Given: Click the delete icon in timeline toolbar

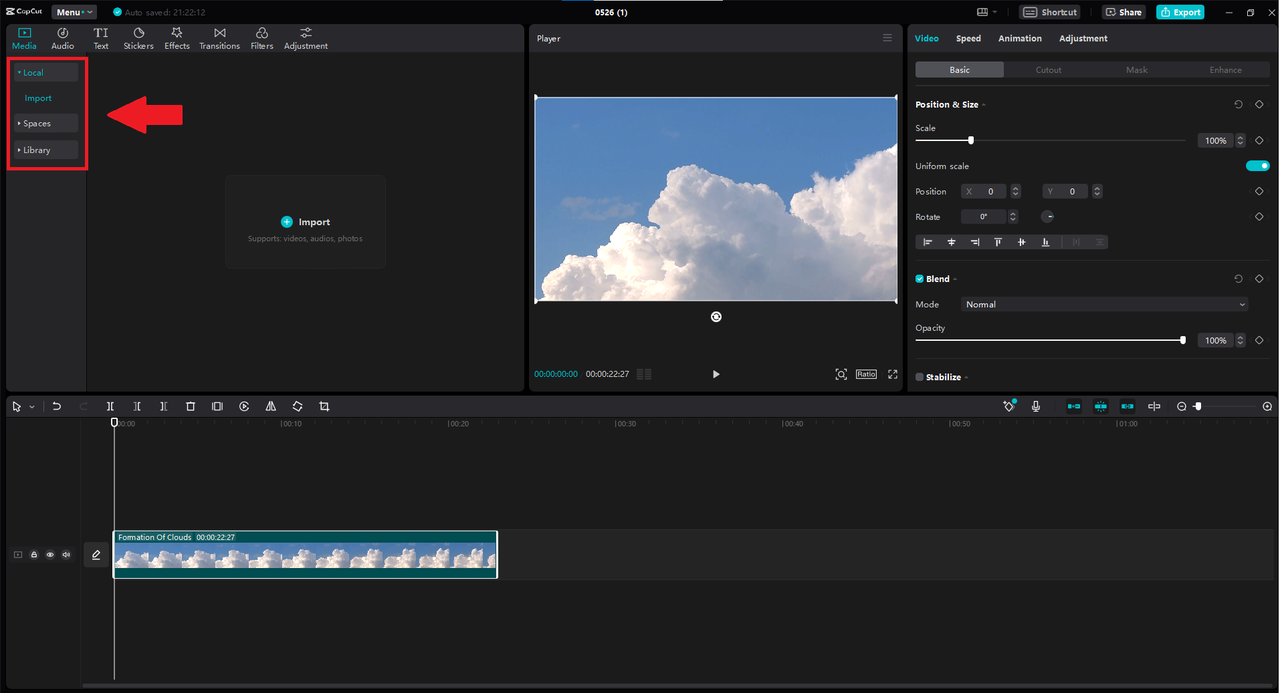Looking at the screenshot, I should point(190,407).
